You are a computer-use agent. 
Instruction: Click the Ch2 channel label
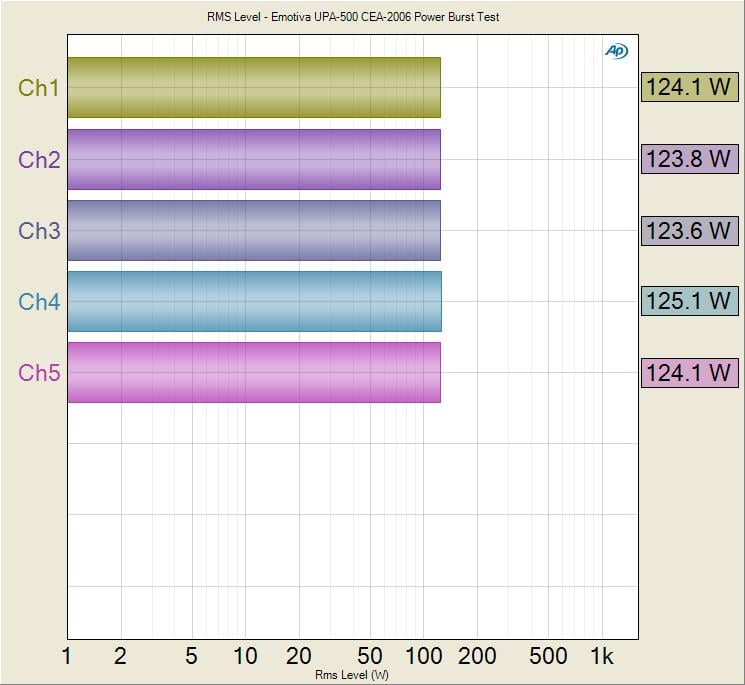[x=39, y=160]
